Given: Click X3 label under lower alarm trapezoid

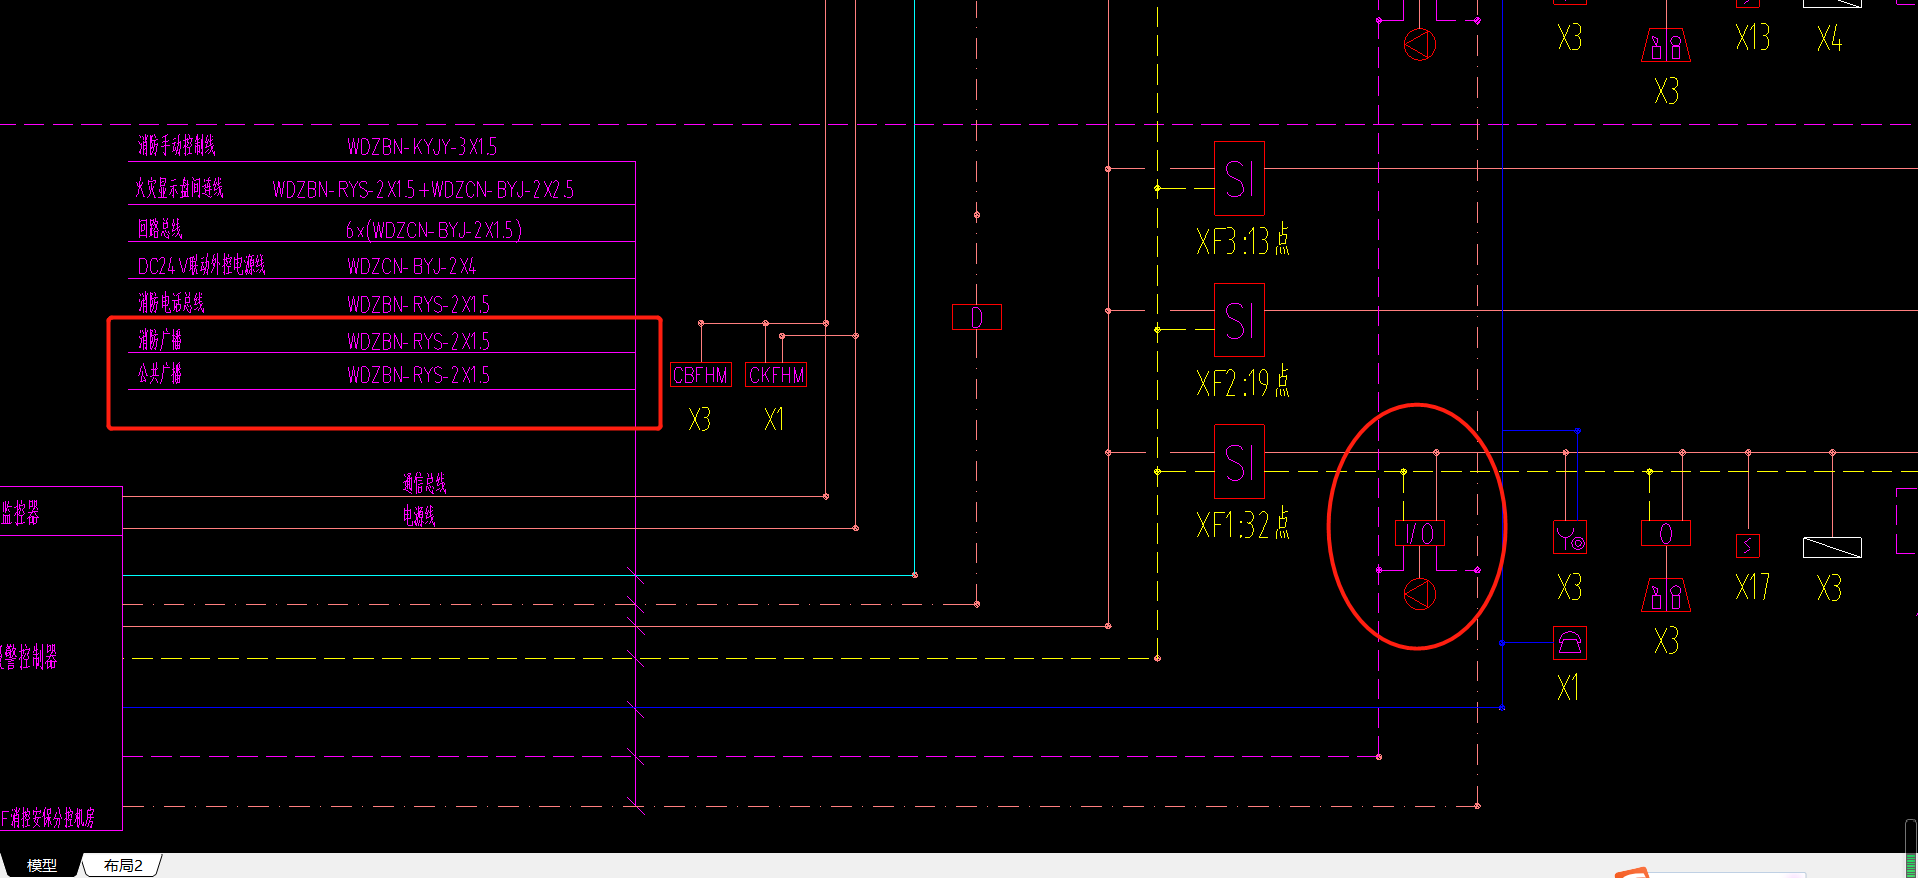Looking at the screenshot, I should 1666,641.
